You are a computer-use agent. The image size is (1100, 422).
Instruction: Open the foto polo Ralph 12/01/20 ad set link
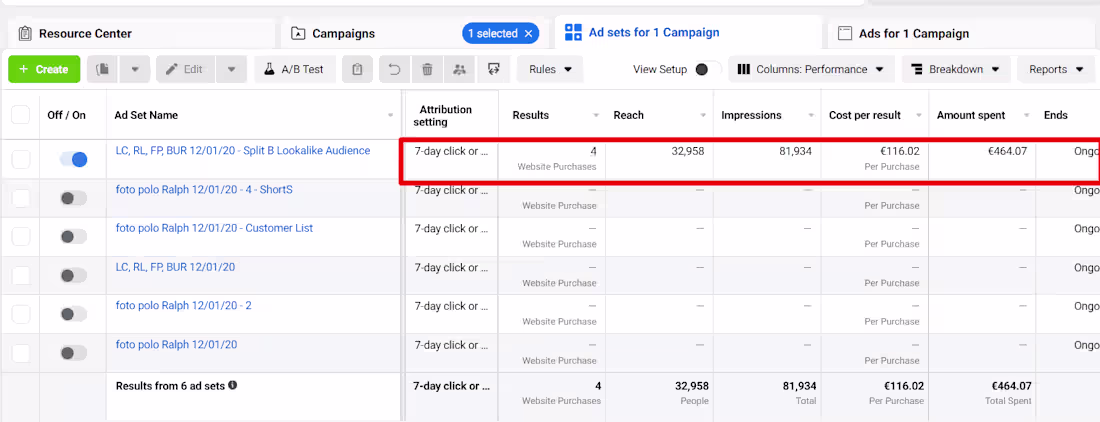(176, 344)
